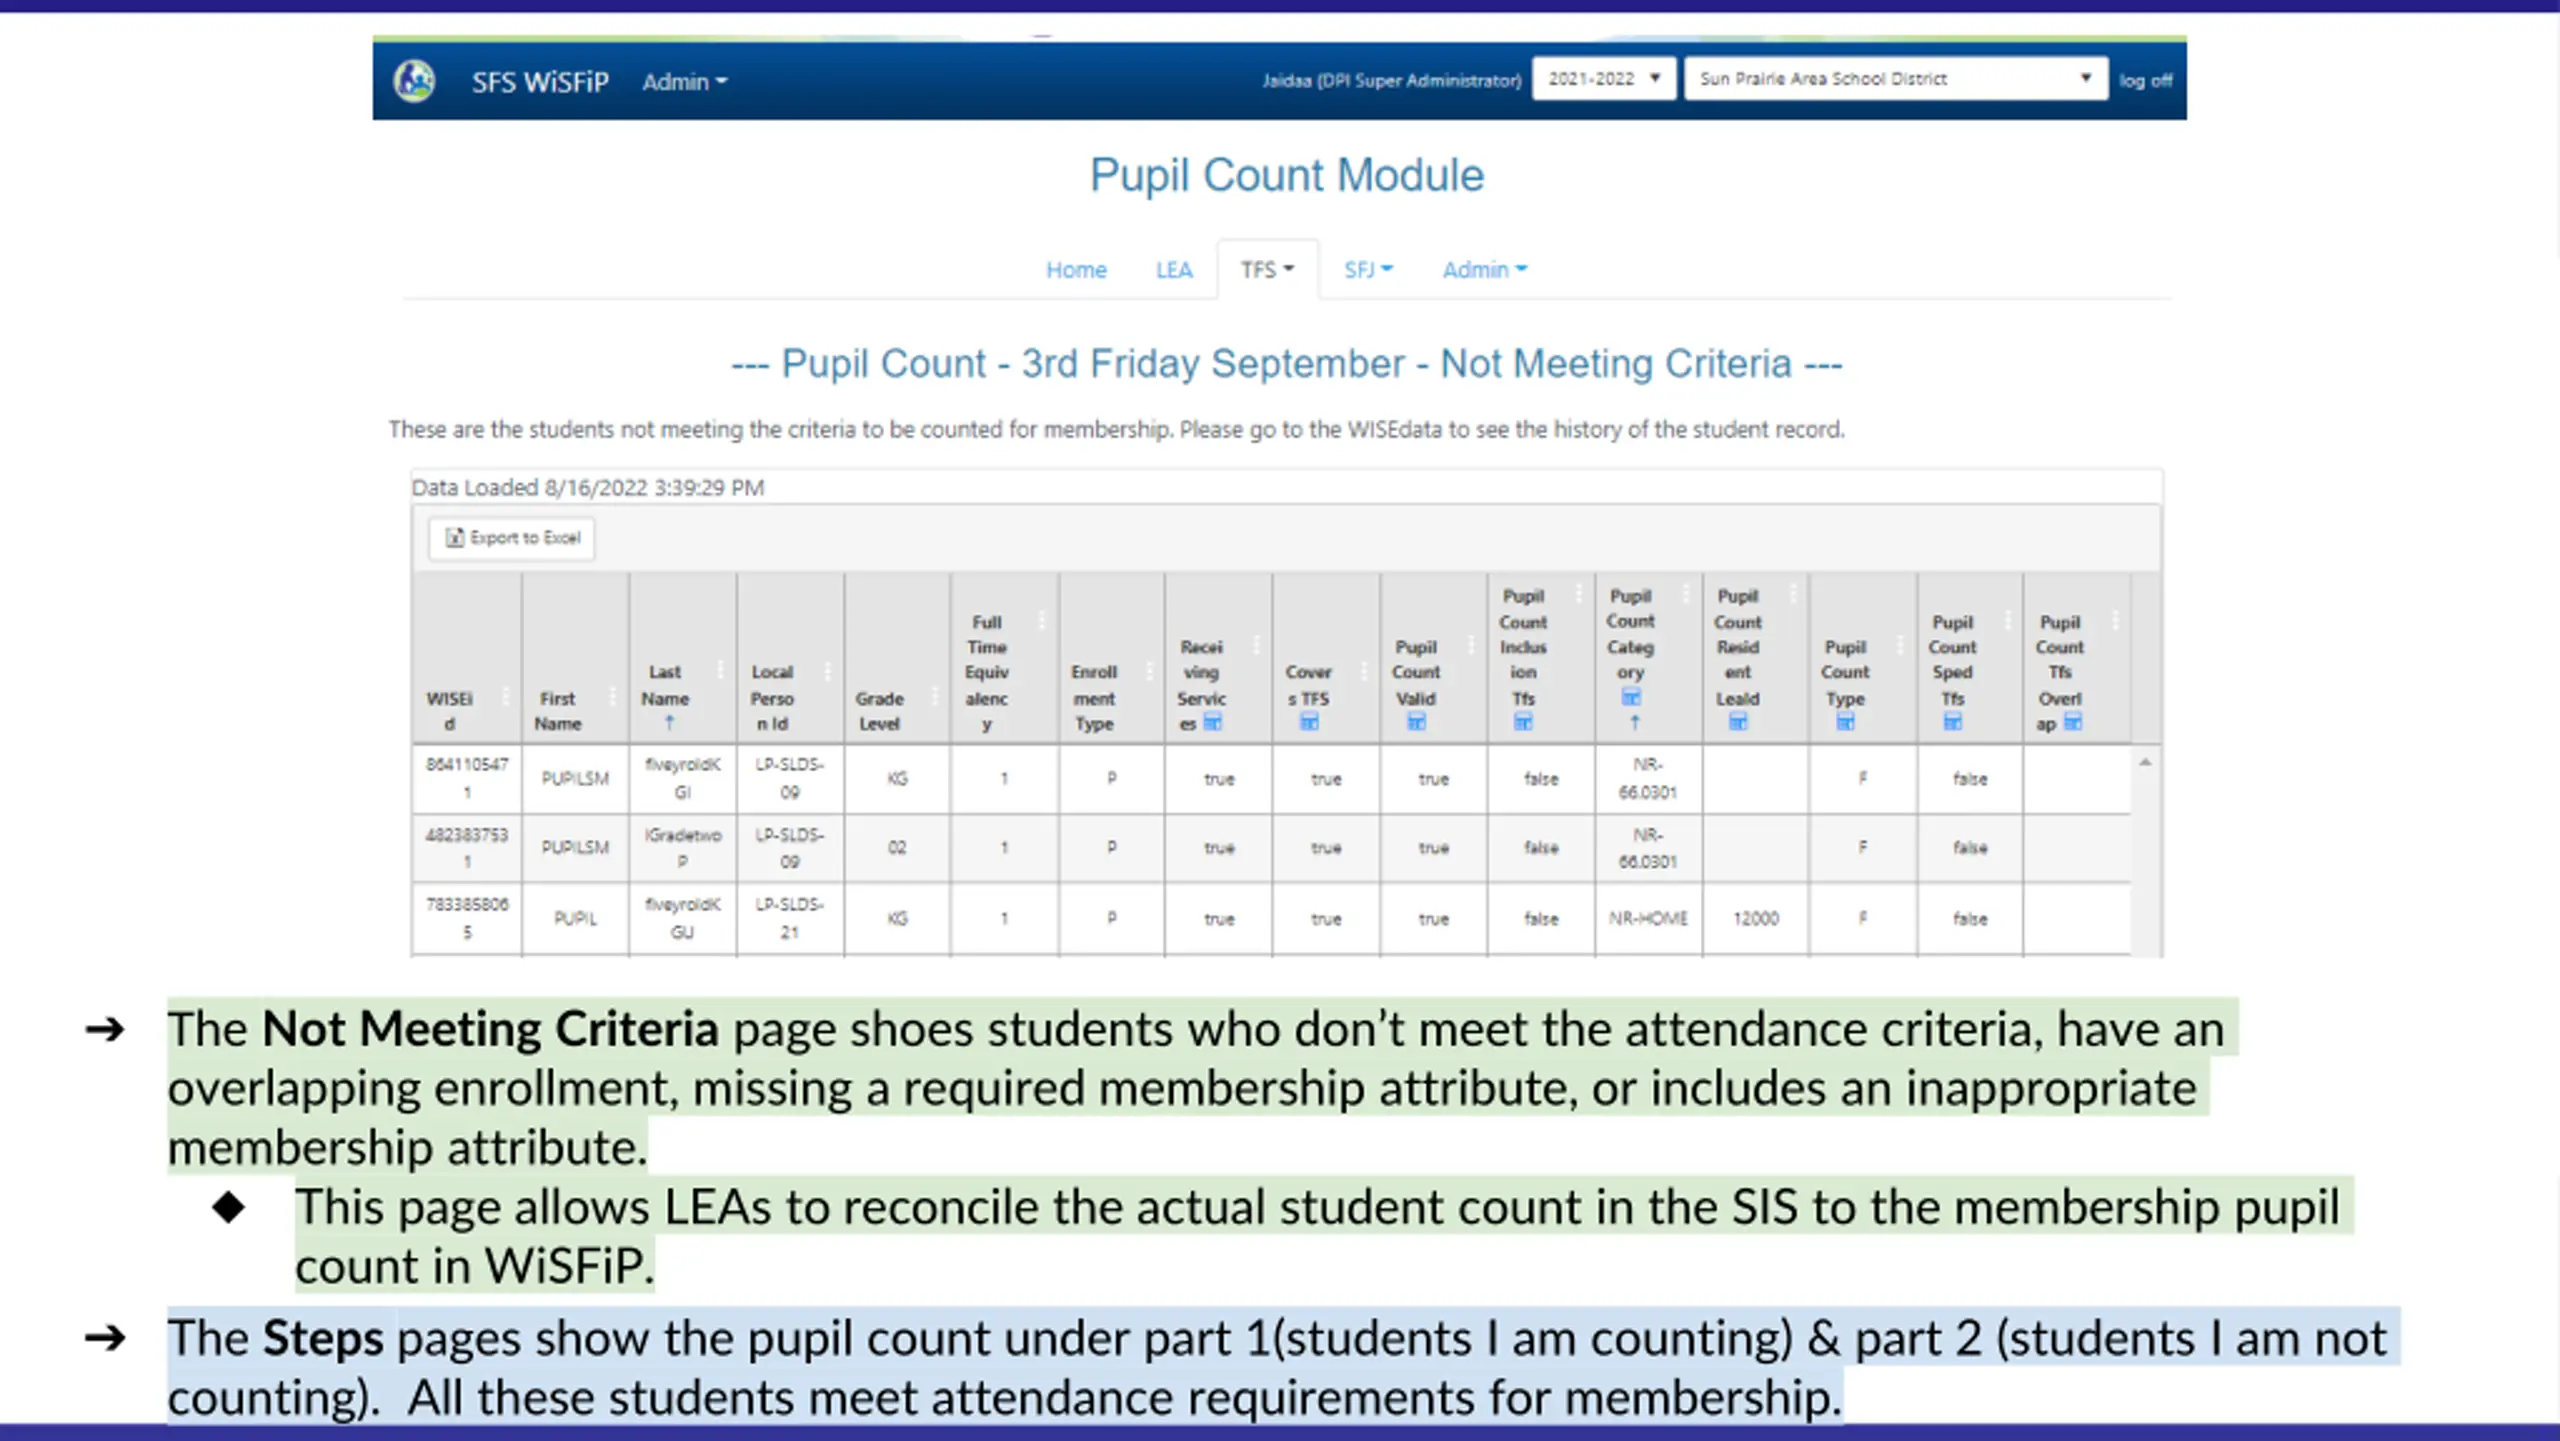Image resolution: width=2560 pixels, height=1441 pixels.
Task: Sort by the WISEid column header
Action: coord(450,710)
